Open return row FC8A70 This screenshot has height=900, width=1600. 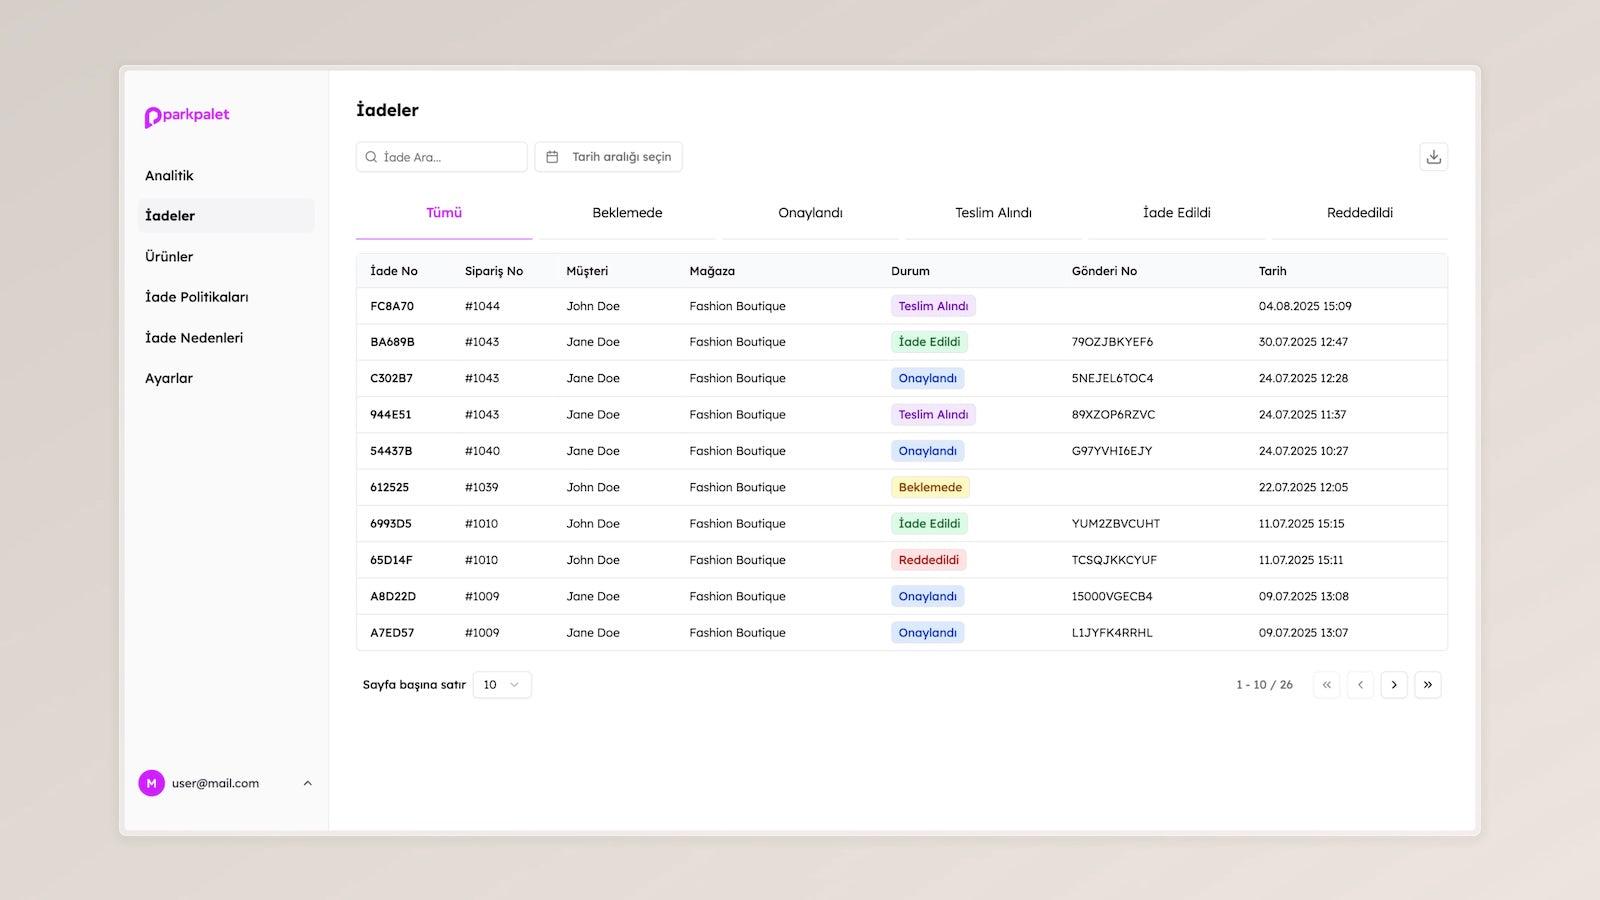tap(392, 306)
